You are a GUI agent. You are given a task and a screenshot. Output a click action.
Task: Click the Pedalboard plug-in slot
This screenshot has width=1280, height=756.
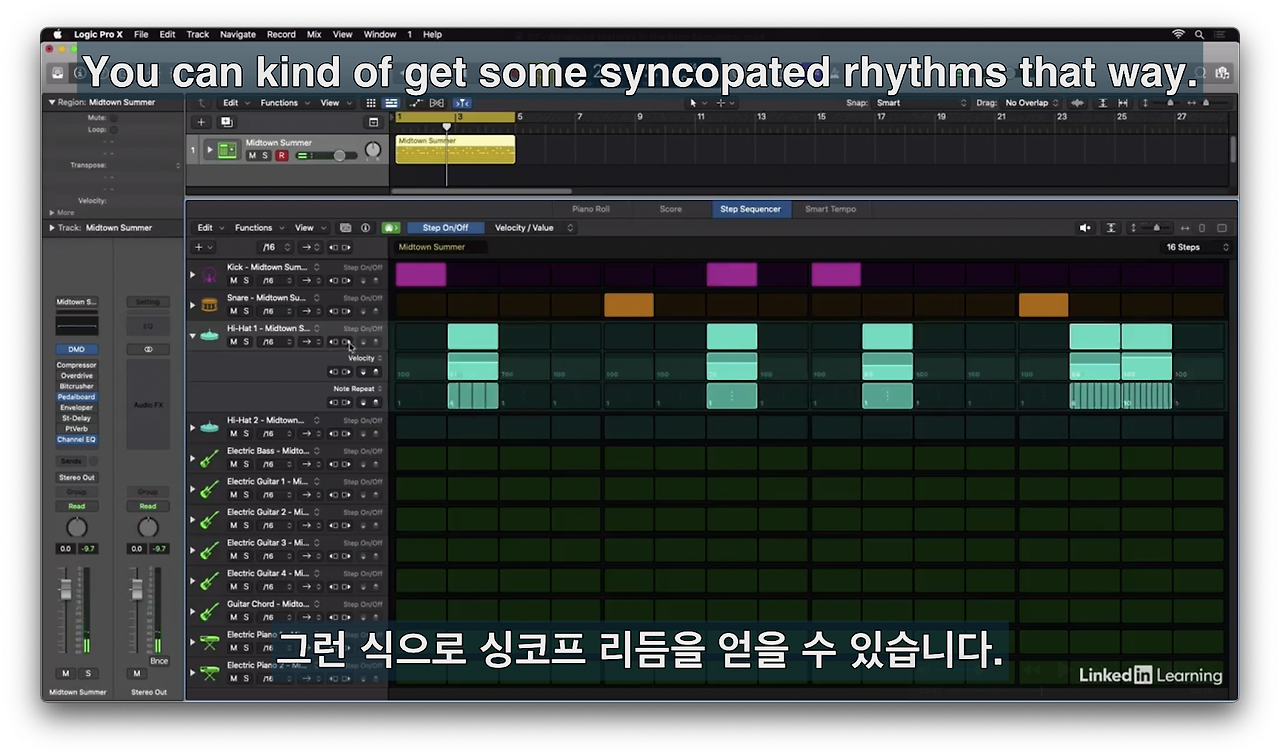click(x=76, y=397)
